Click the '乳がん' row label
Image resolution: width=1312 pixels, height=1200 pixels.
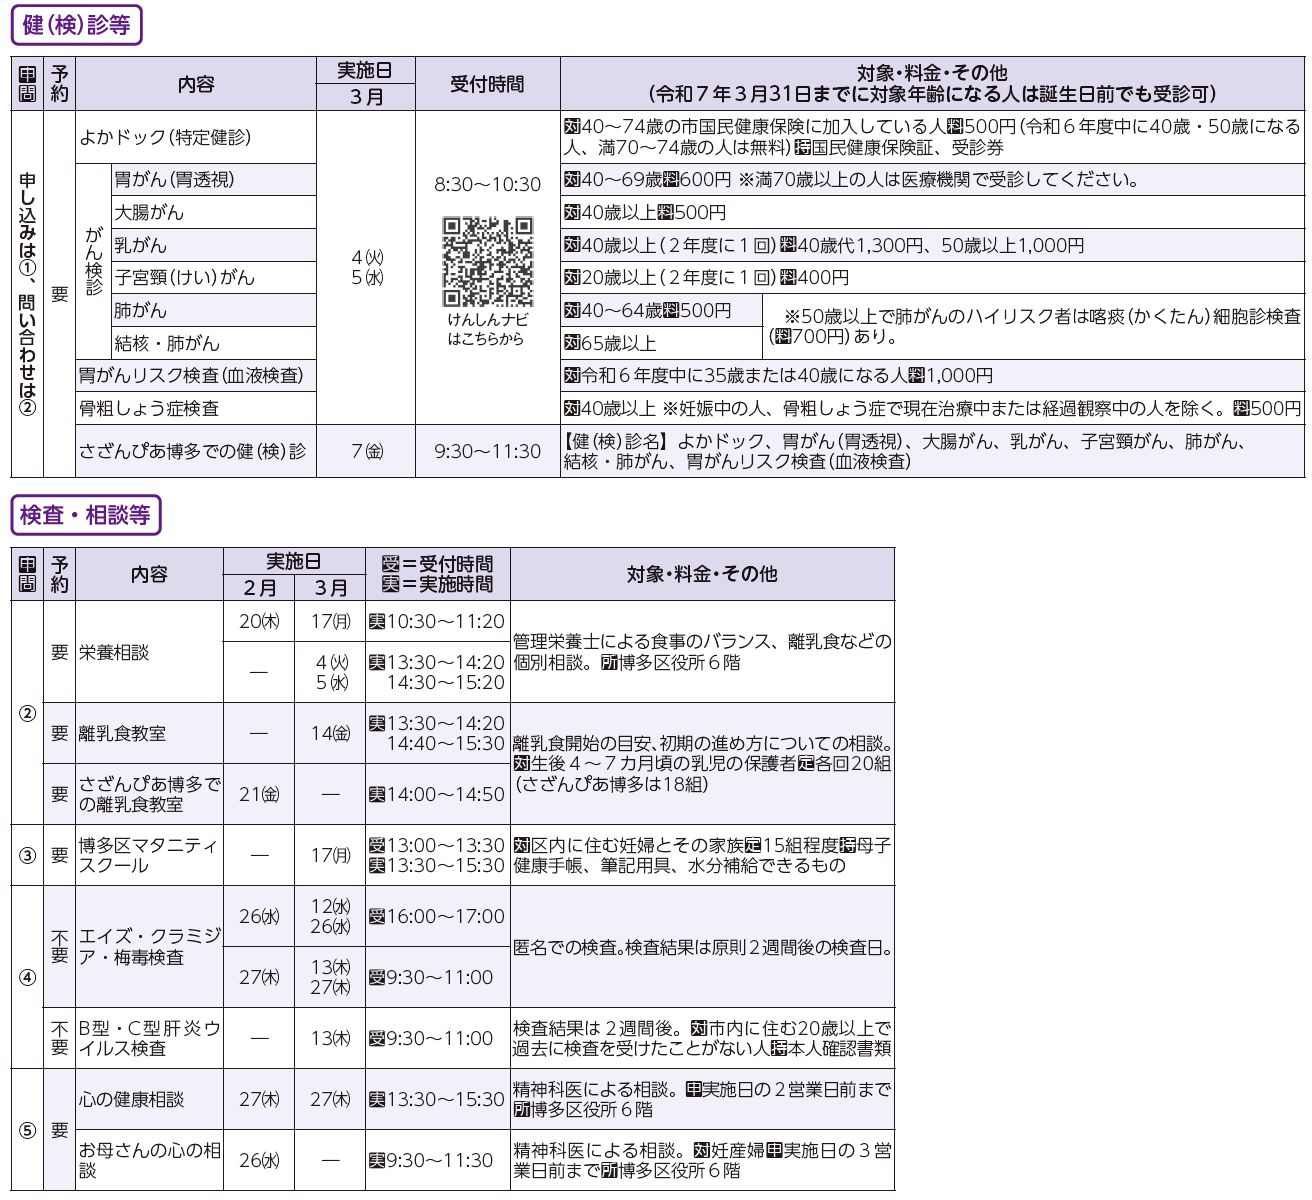(x=141, y=245)
